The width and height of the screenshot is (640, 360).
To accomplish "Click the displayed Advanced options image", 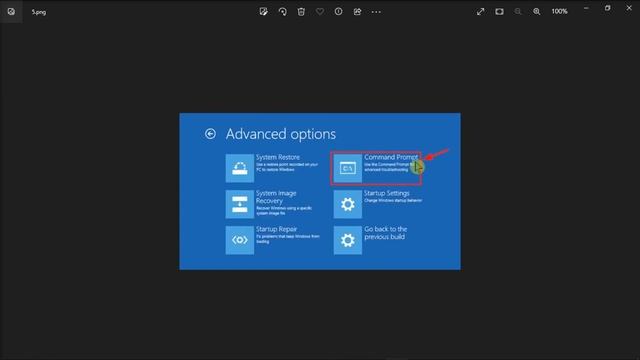I will (320, 191).
